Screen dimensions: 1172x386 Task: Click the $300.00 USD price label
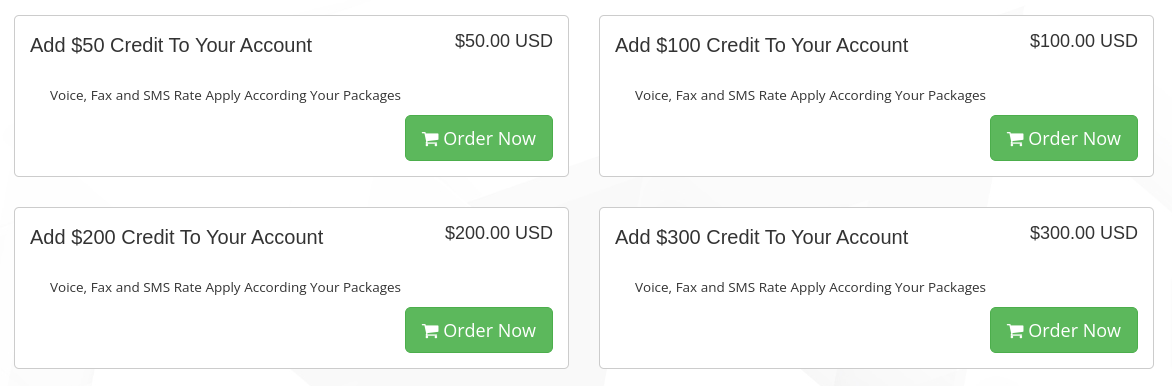click(1084, 233)
